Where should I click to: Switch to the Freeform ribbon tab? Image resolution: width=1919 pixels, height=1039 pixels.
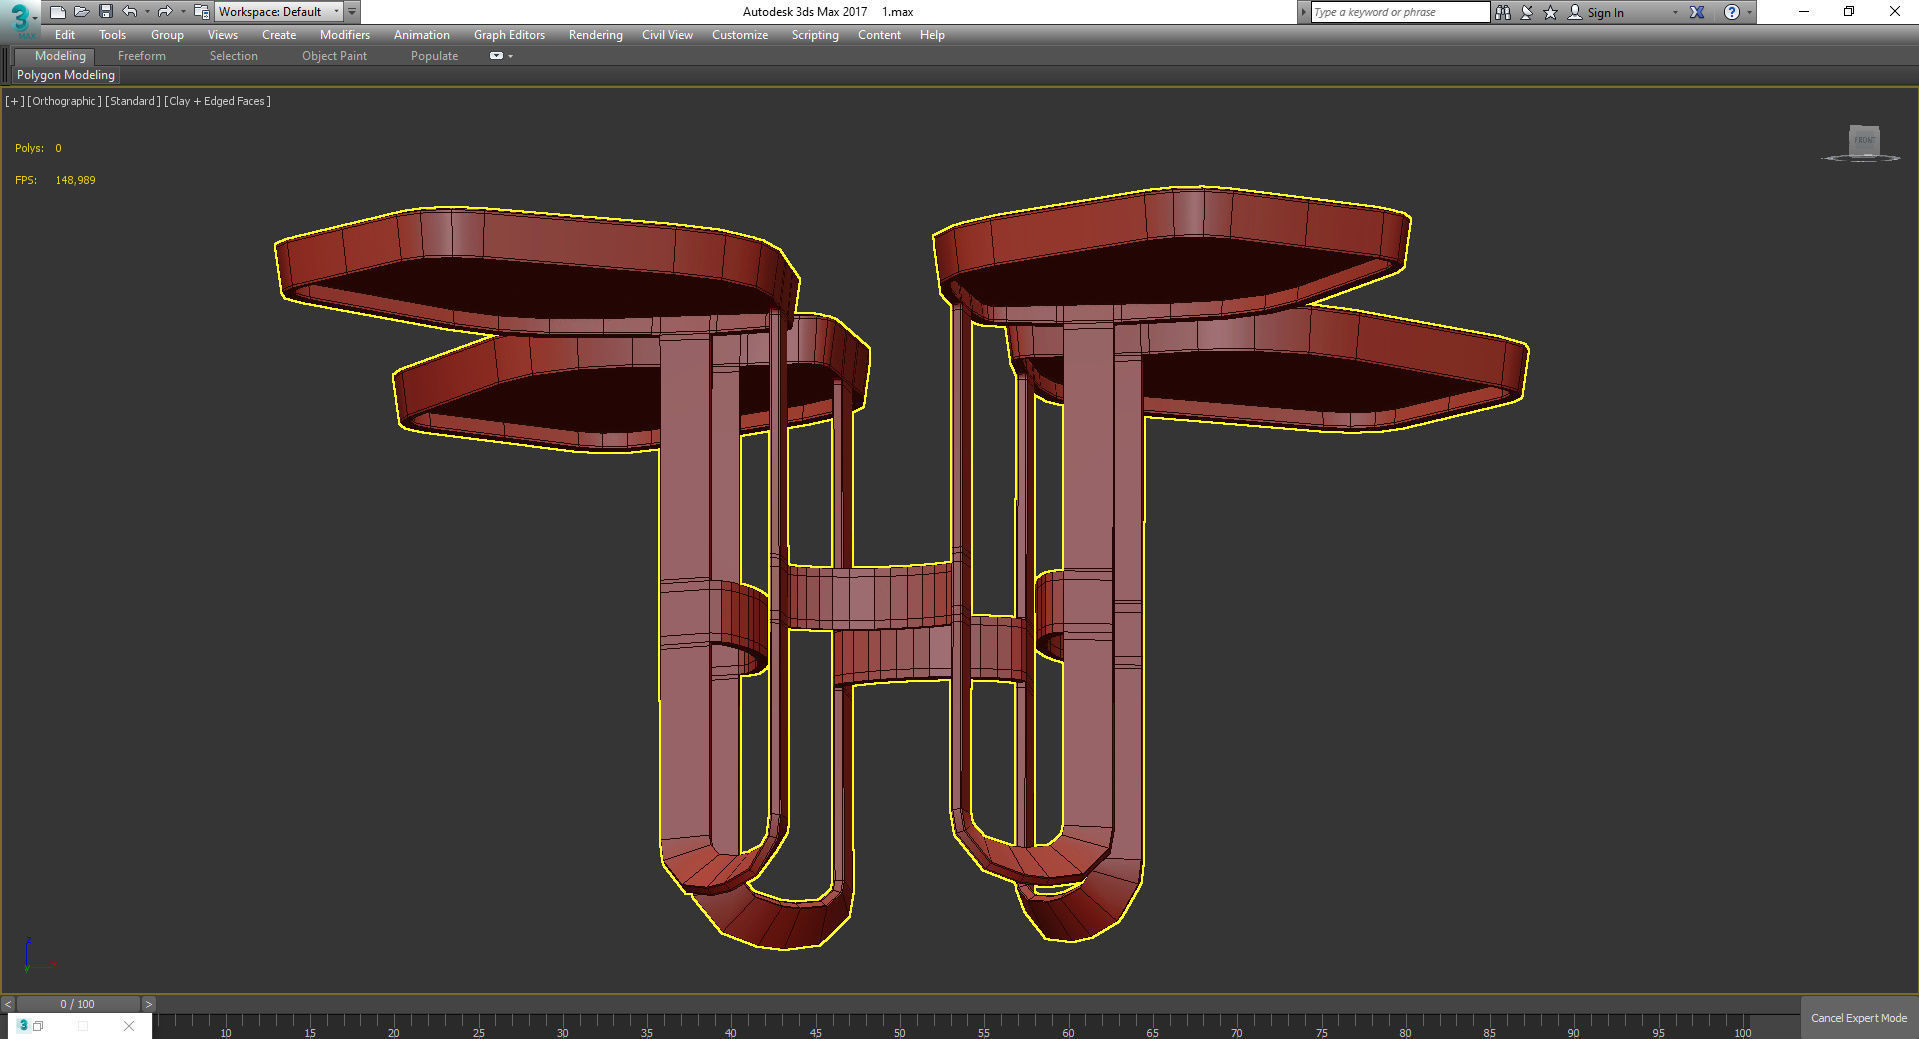(141, 56)
